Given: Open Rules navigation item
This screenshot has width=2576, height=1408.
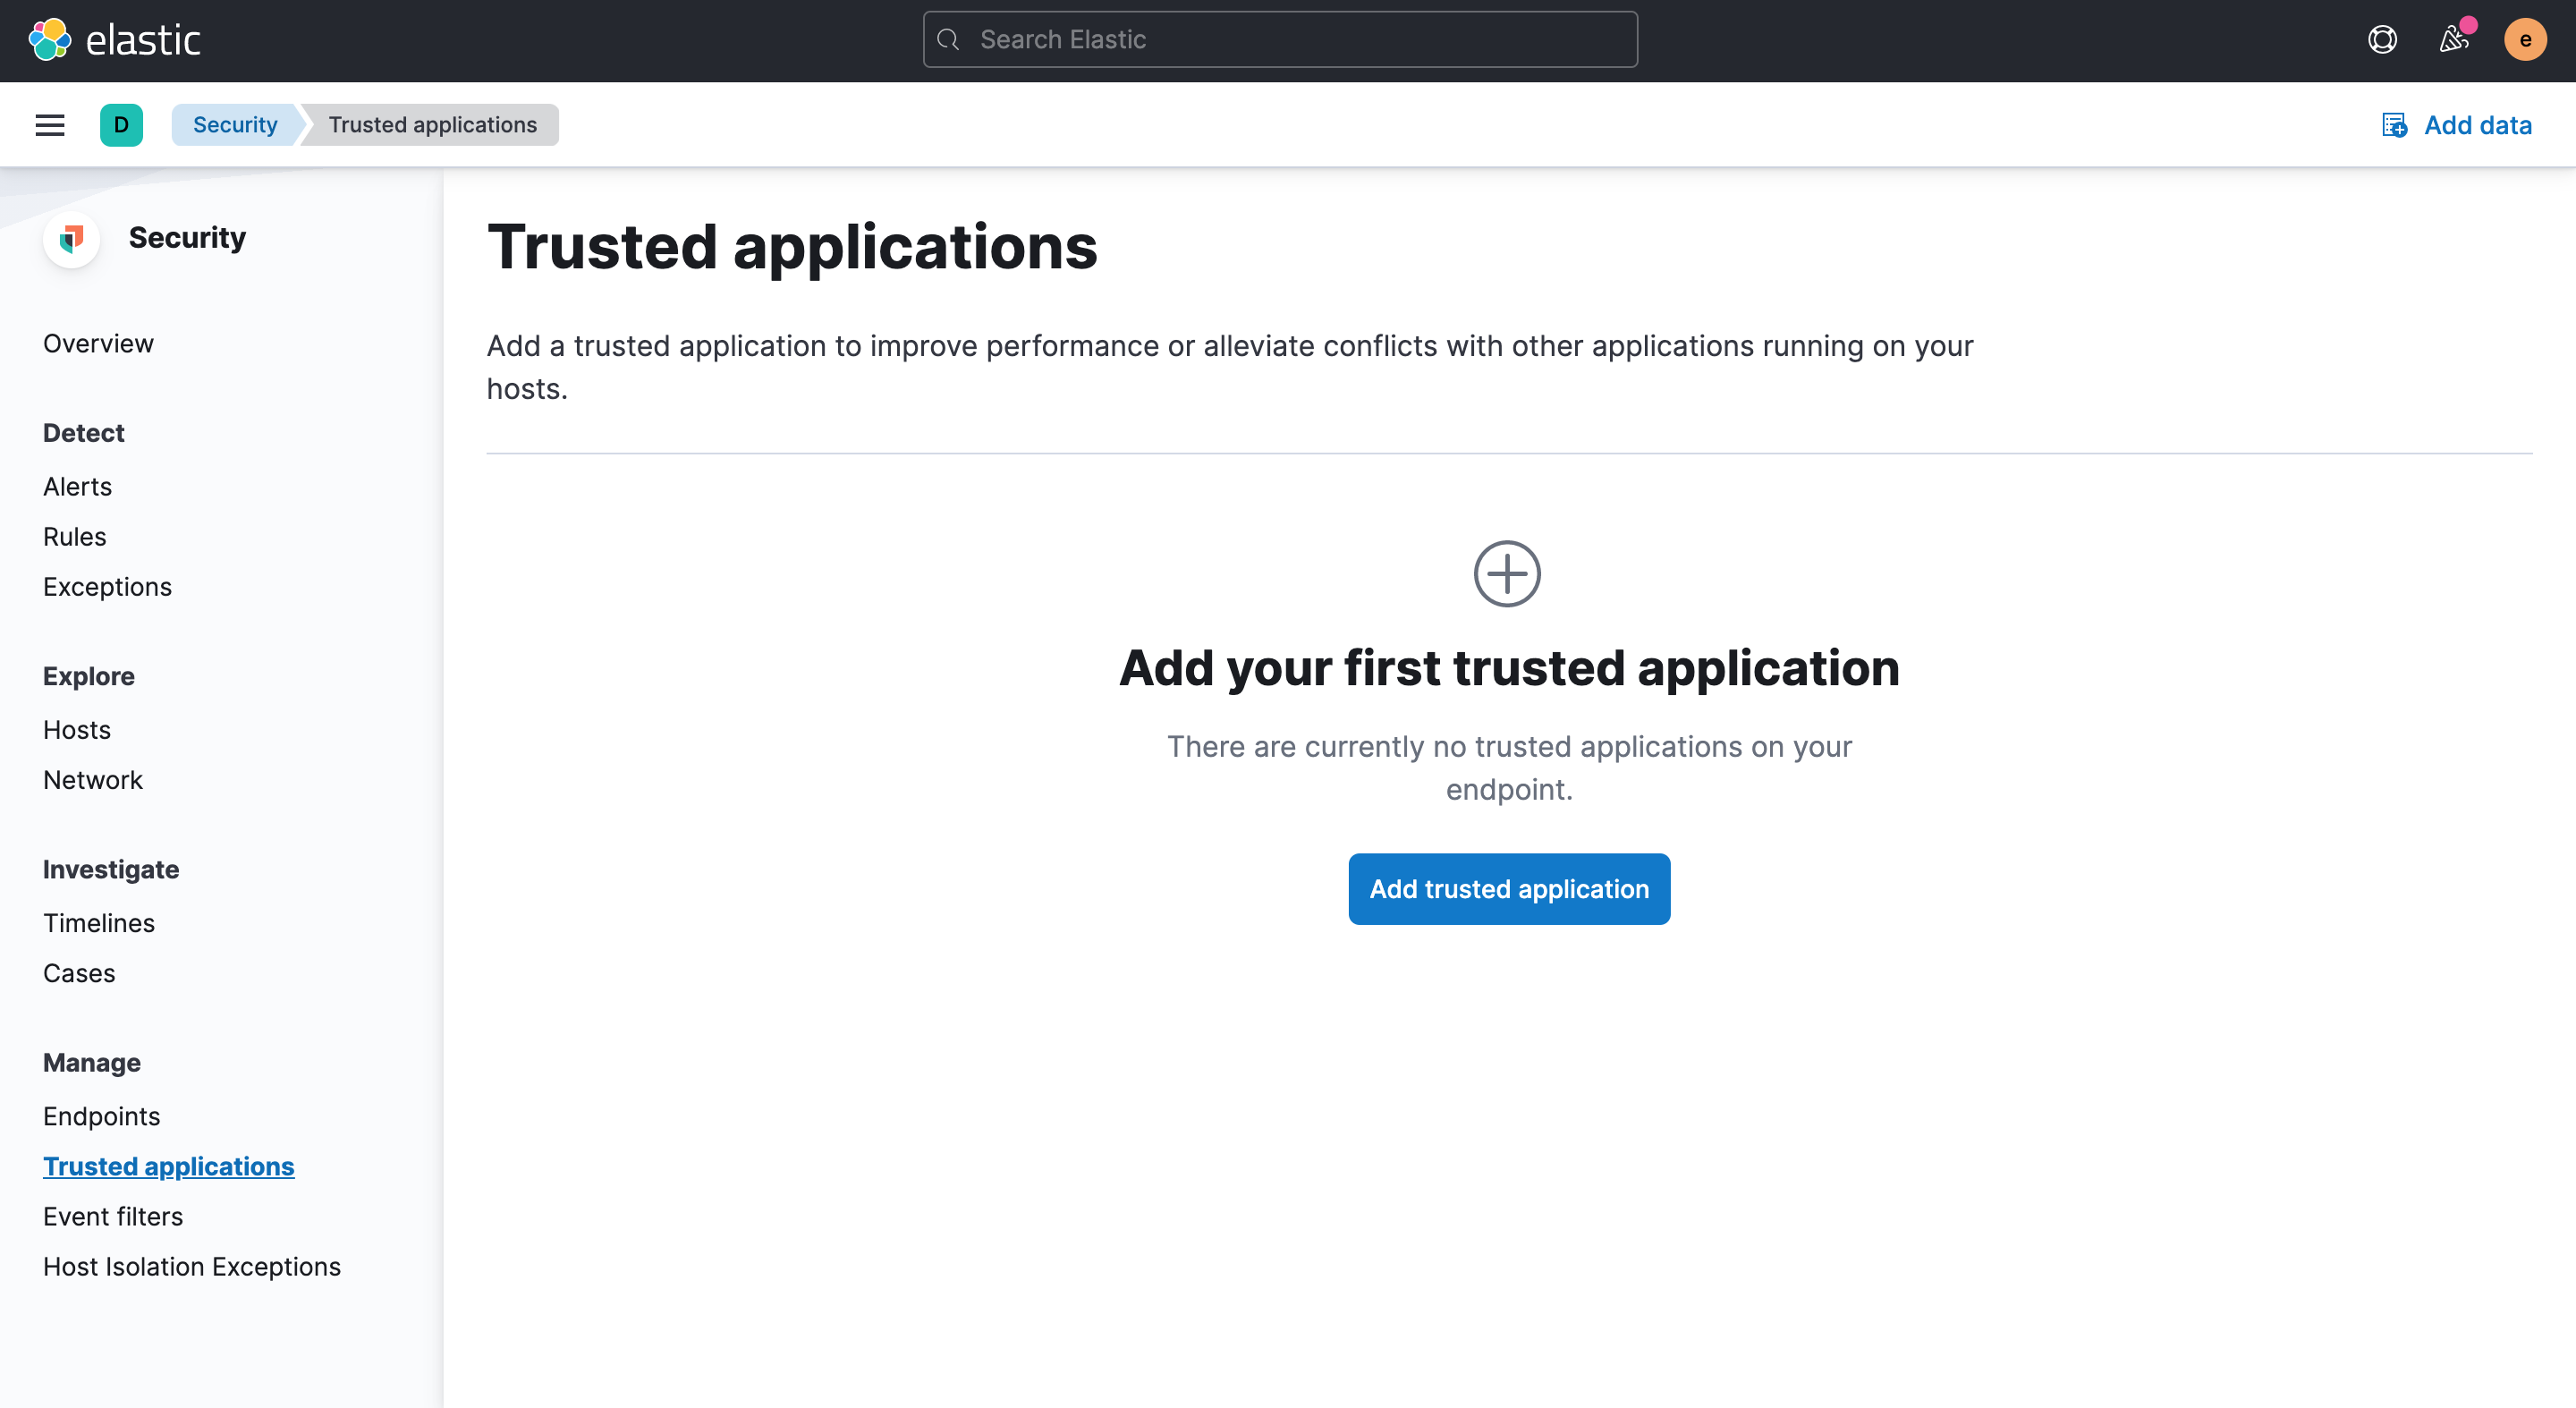Looking at the screenshot, I should 74,537.
